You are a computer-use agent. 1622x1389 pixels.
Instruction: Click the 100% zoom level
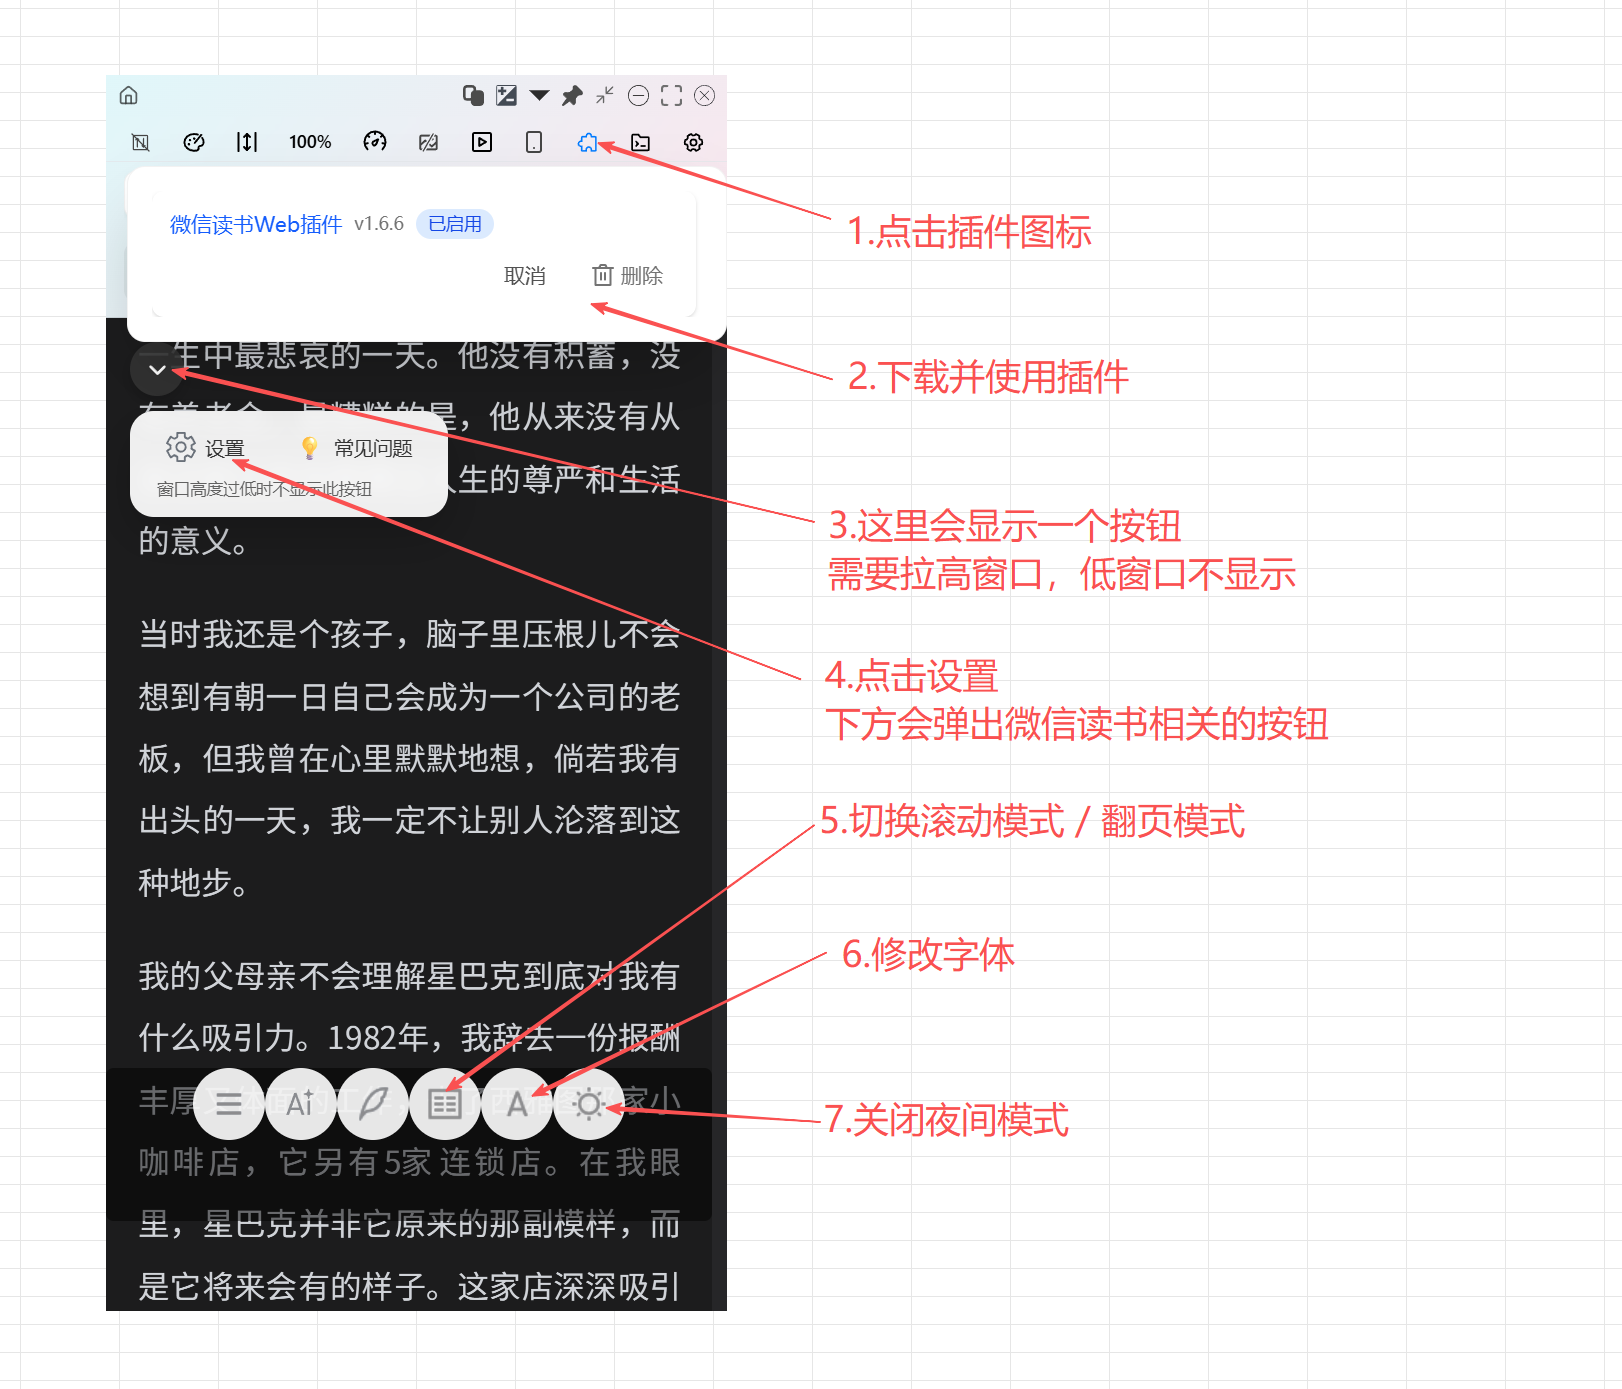point(310,142)
